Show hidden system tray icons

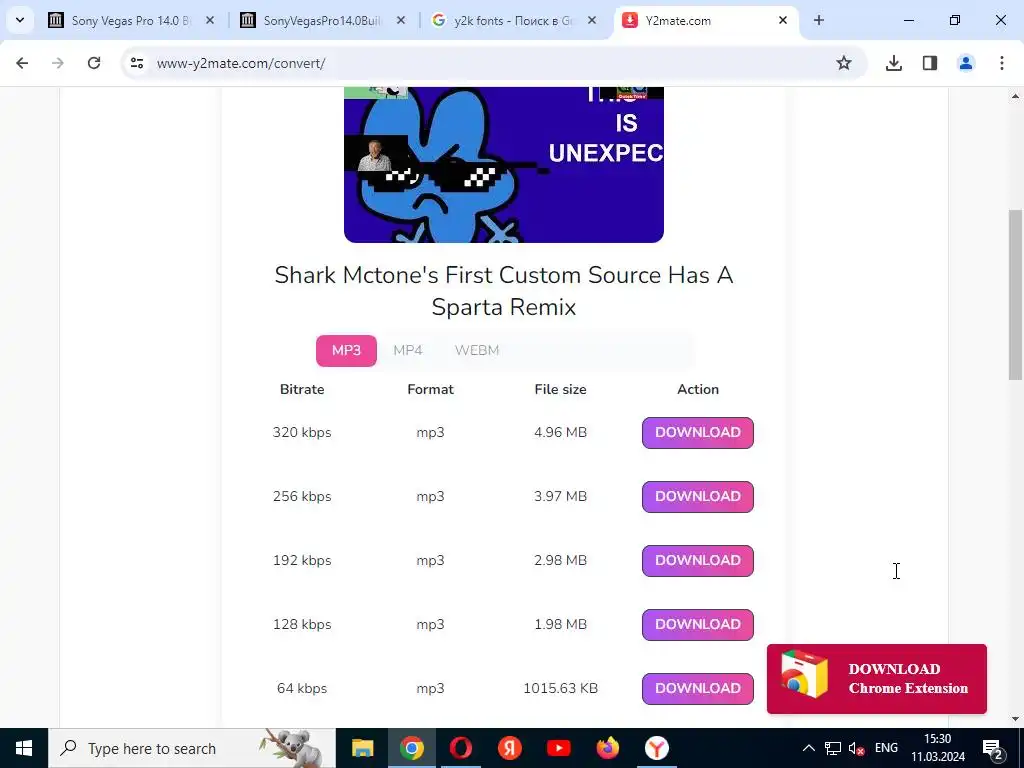(x=808, y=748)
